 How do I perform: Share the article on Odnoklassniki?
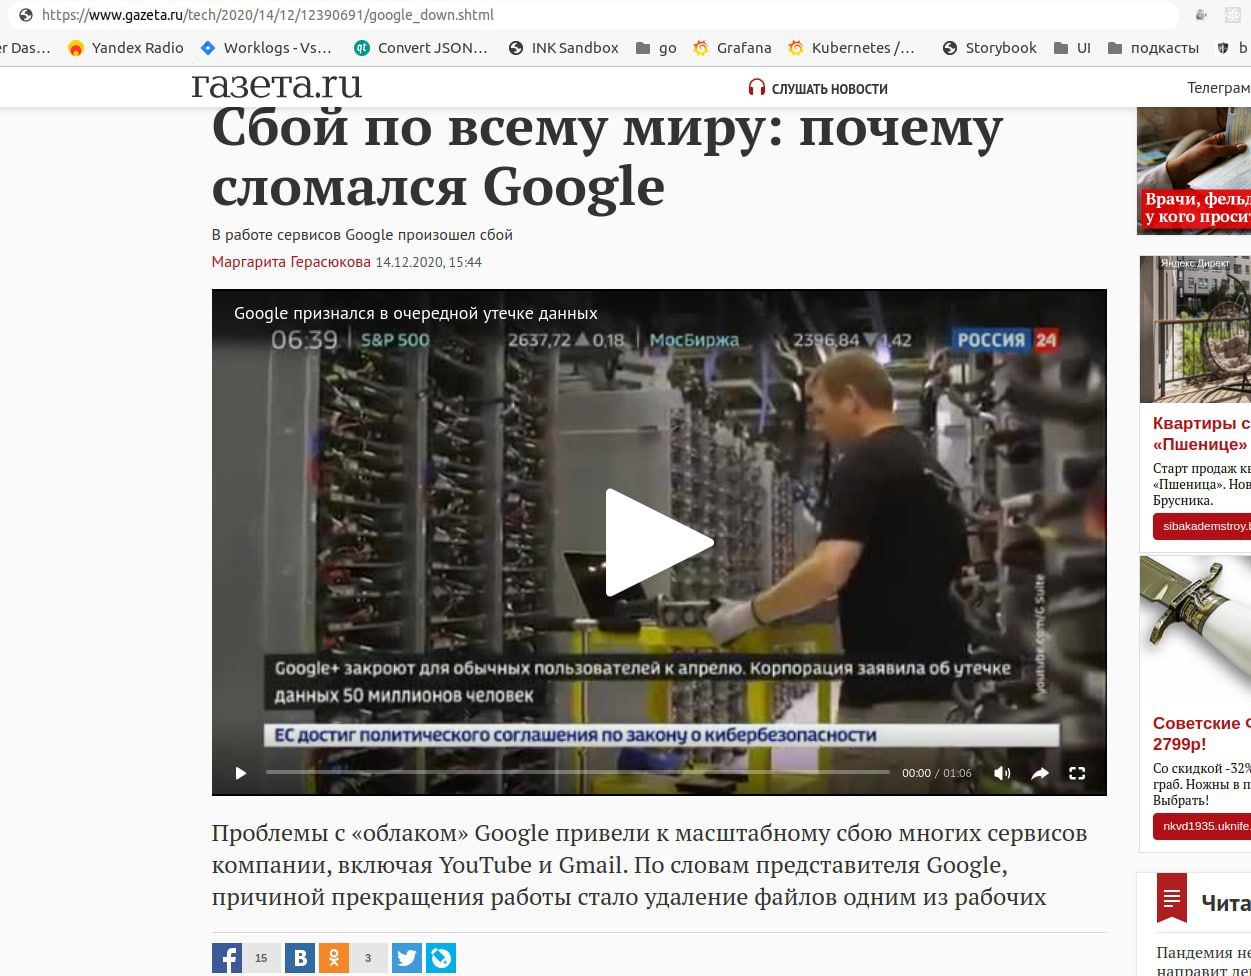pyautogui.click(x=334, y=958)
